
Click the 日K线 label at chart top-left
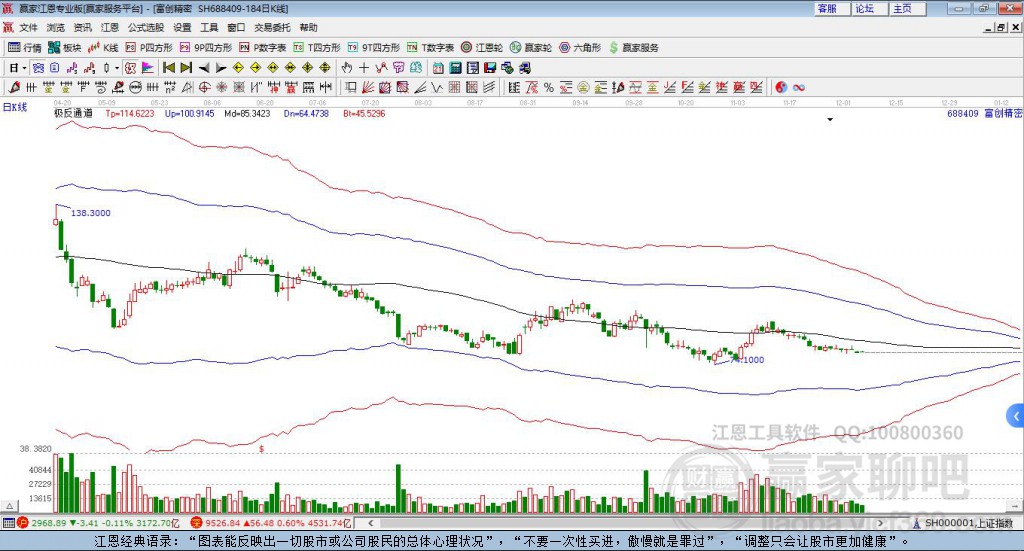14,108
